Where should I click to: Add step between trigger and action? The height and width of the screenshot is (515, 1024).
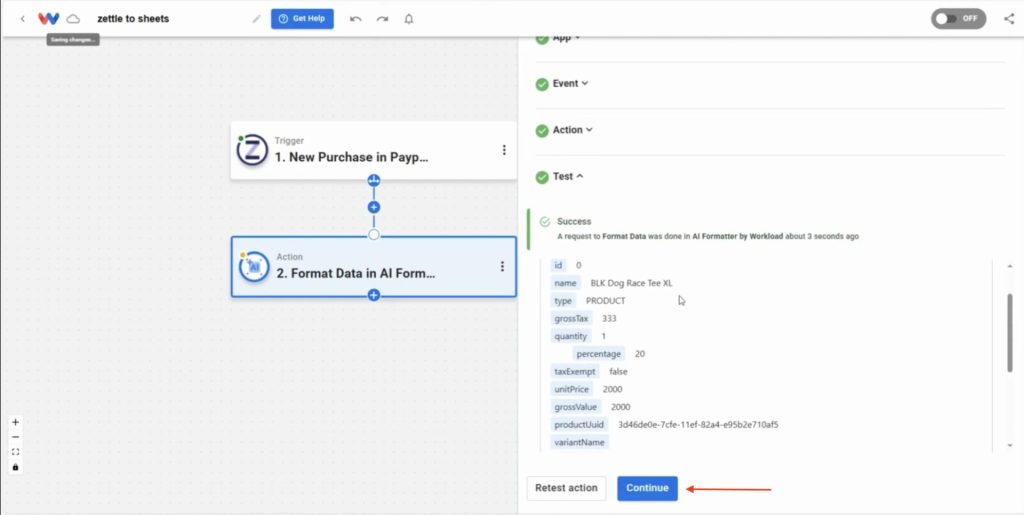pyautogui.click(x=374, y=208)
